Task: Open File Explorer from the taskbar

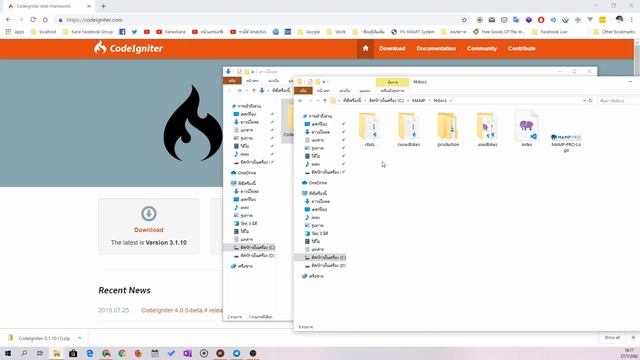Action: 56,353
